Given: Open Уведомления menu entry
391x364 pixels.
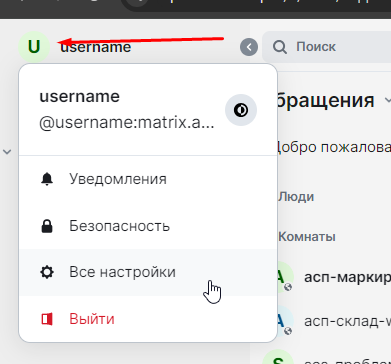Looking at the screenshot, I should 148,179.
